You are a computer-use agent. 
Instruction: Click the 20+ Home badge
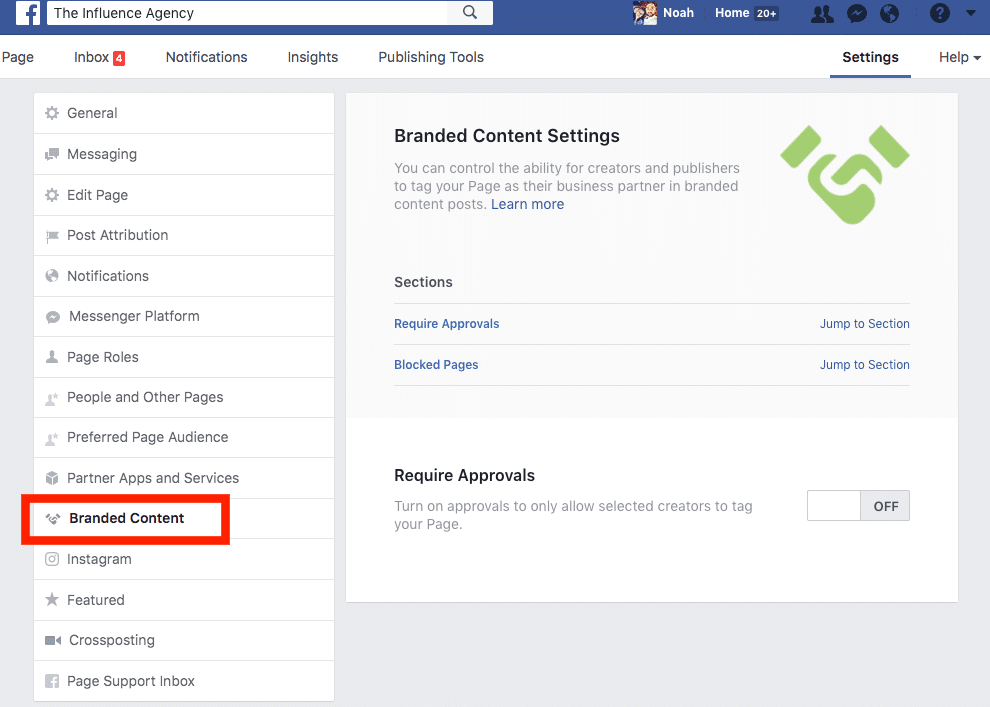click(766, 14)
